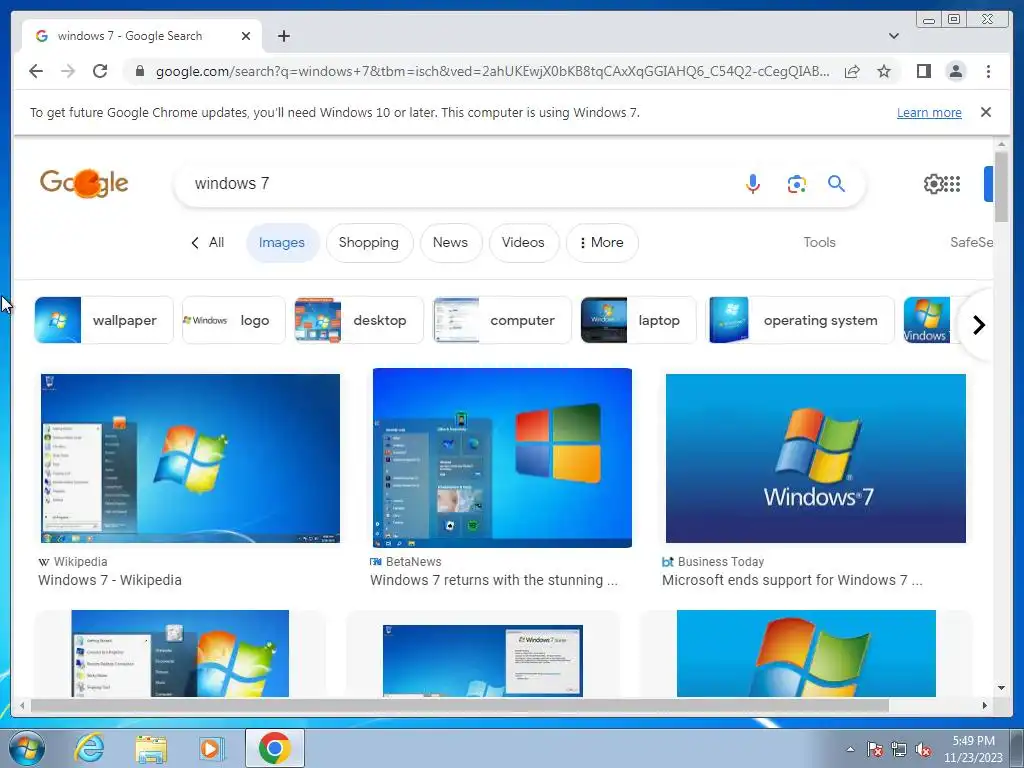The width and height of the screenshot is (1024, 768).
Task: Open the taskbar clock and date
Action: click(x=973, y=749)
